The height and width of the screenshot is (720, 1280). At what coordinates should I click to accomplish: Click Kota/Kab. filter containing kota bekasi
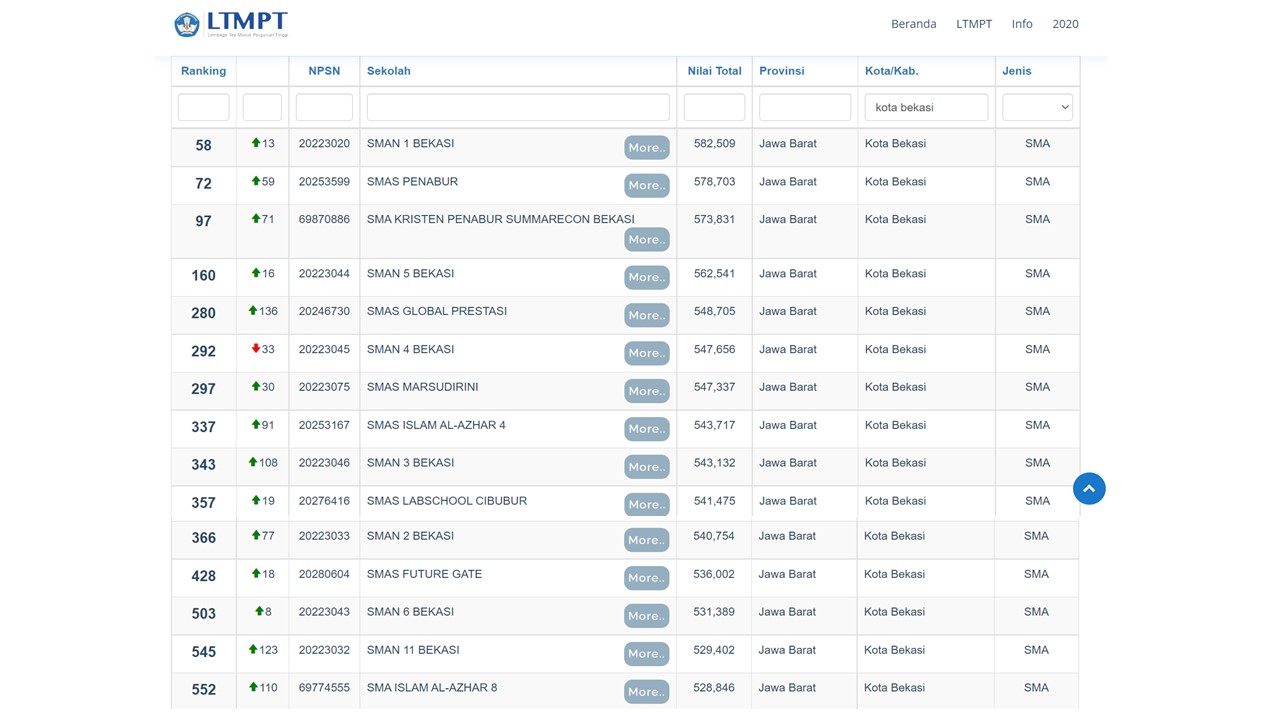tap(926, 107)
